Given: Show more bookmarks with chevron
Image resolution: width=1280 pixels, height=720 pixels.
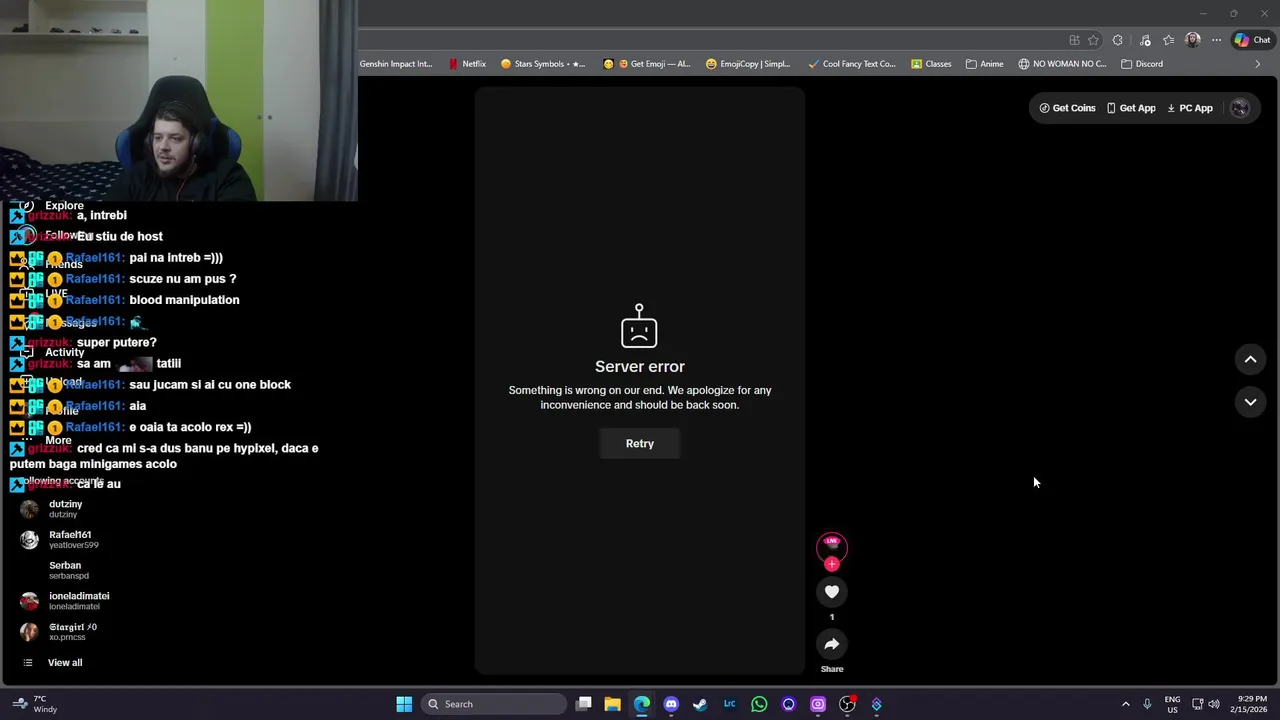Looking at the screenshot, I should (x=1258, y=64).
